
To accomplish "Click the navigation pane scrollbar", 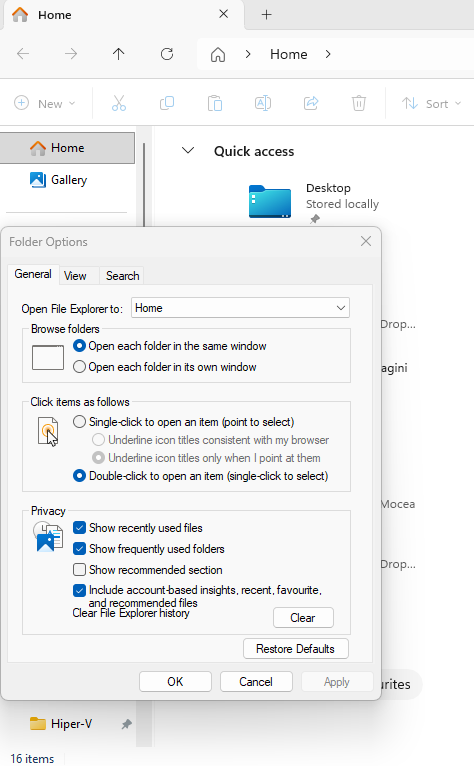I will coord(144,186).
